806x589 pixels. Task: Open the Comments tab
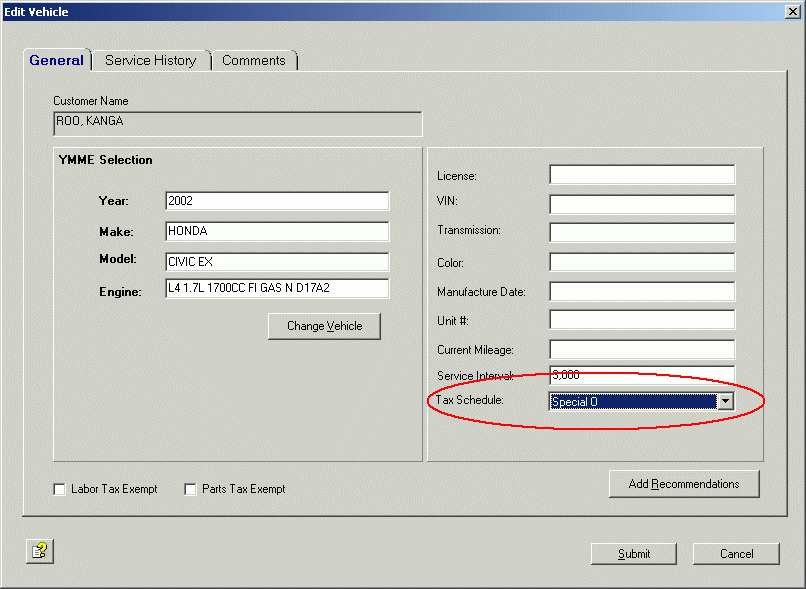254,60
